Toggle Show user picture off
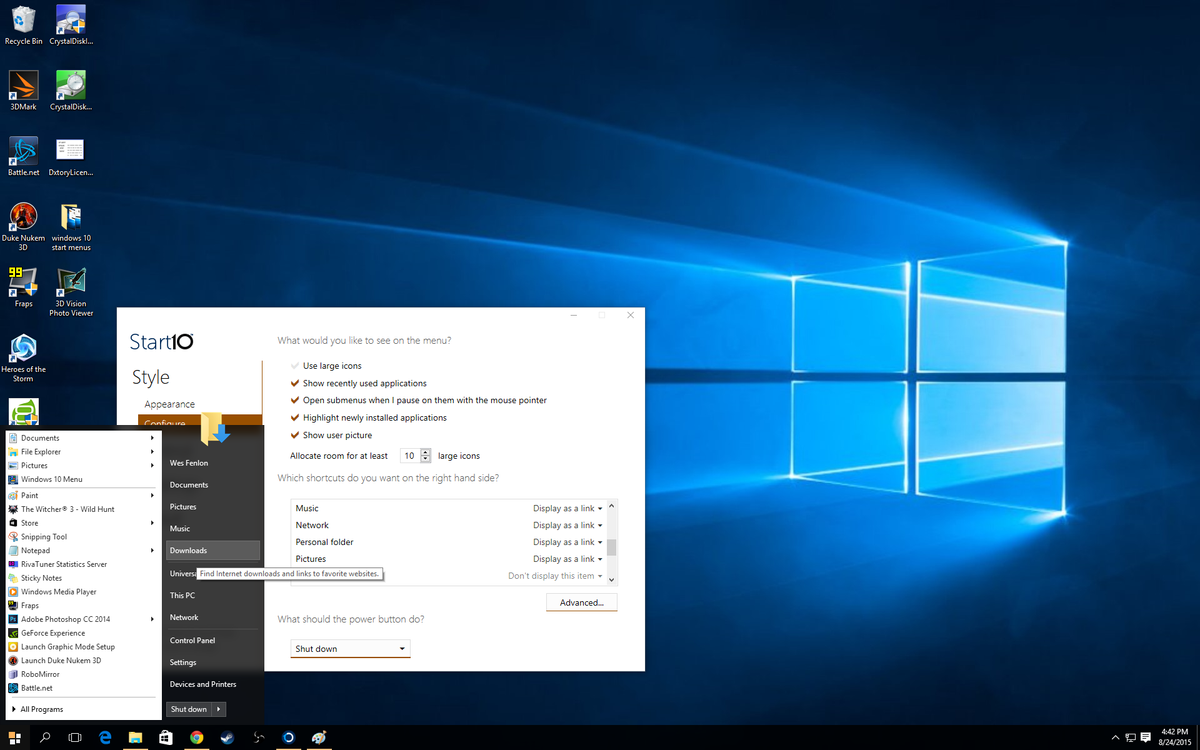The width and height of the screenshot is (1200, 750). [x=294, y=435]
